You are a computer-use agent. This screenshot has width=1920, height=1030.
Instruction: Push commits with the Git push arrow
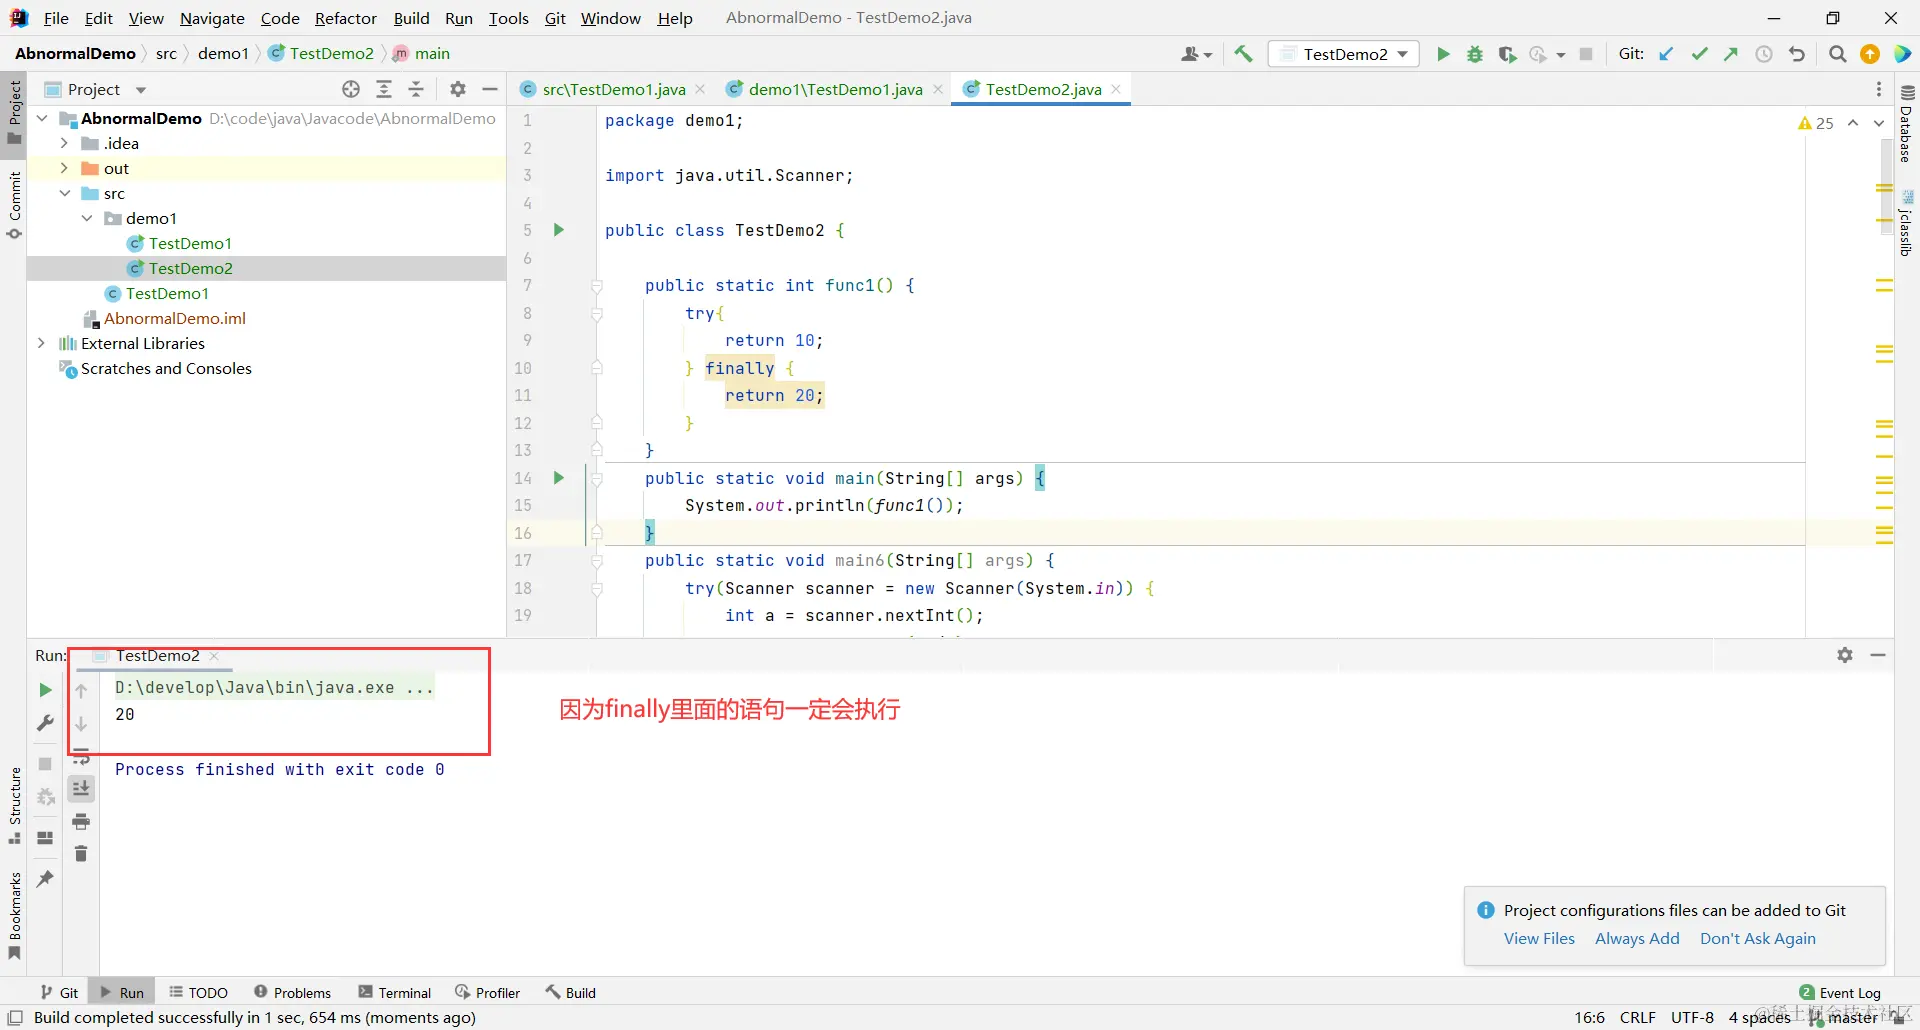[1731, 54]
